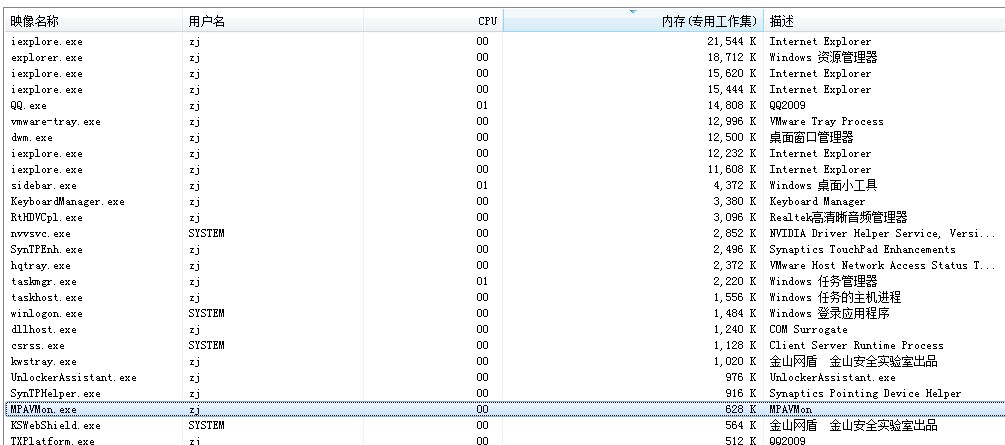Viewport: 1005px width, 445px height.
Task: Select the explorer.exe process row
Action: coord(46,57)
